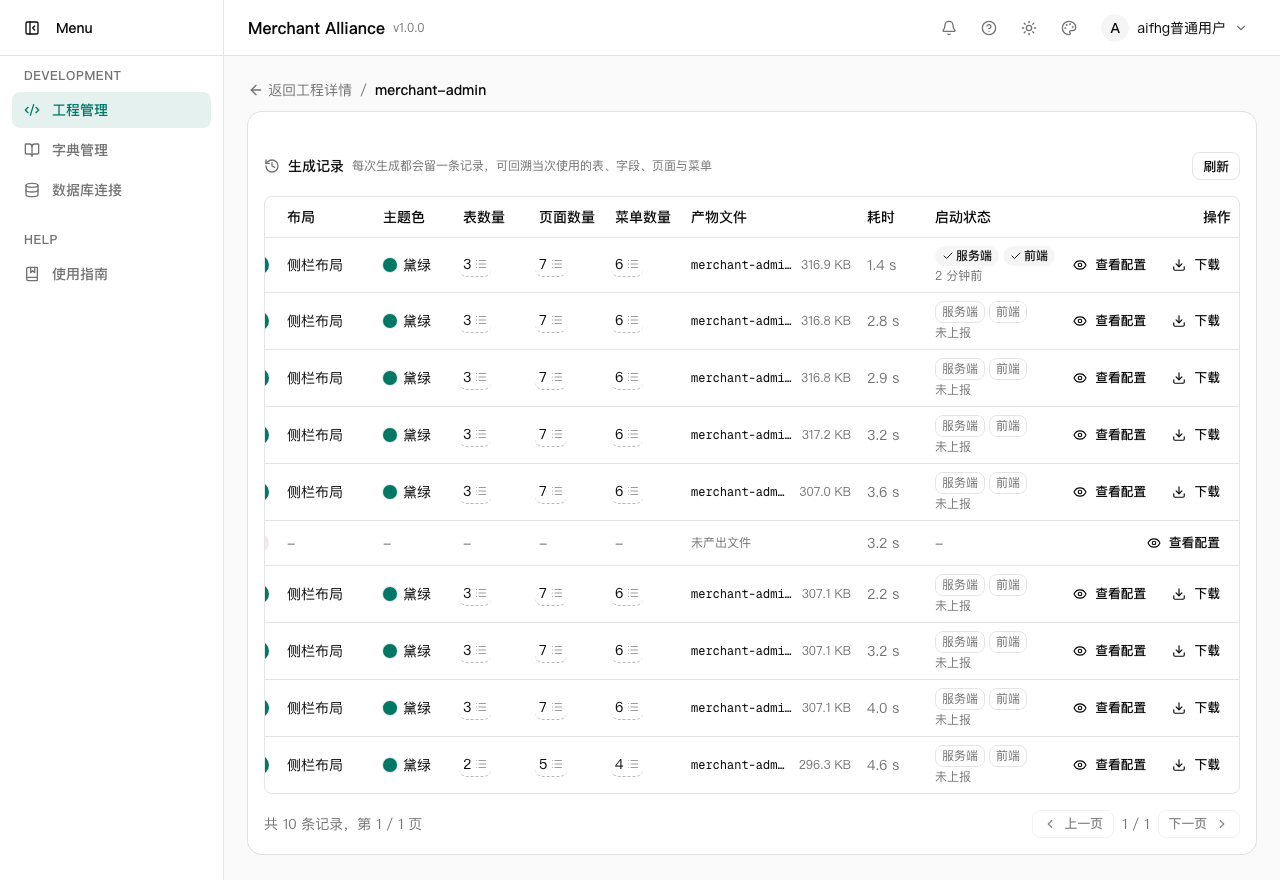Viewport: 1280px width, 880px height.
Task: View config of the 1.4 s record
Action: pyautogui.click(x=1109, y=265)
